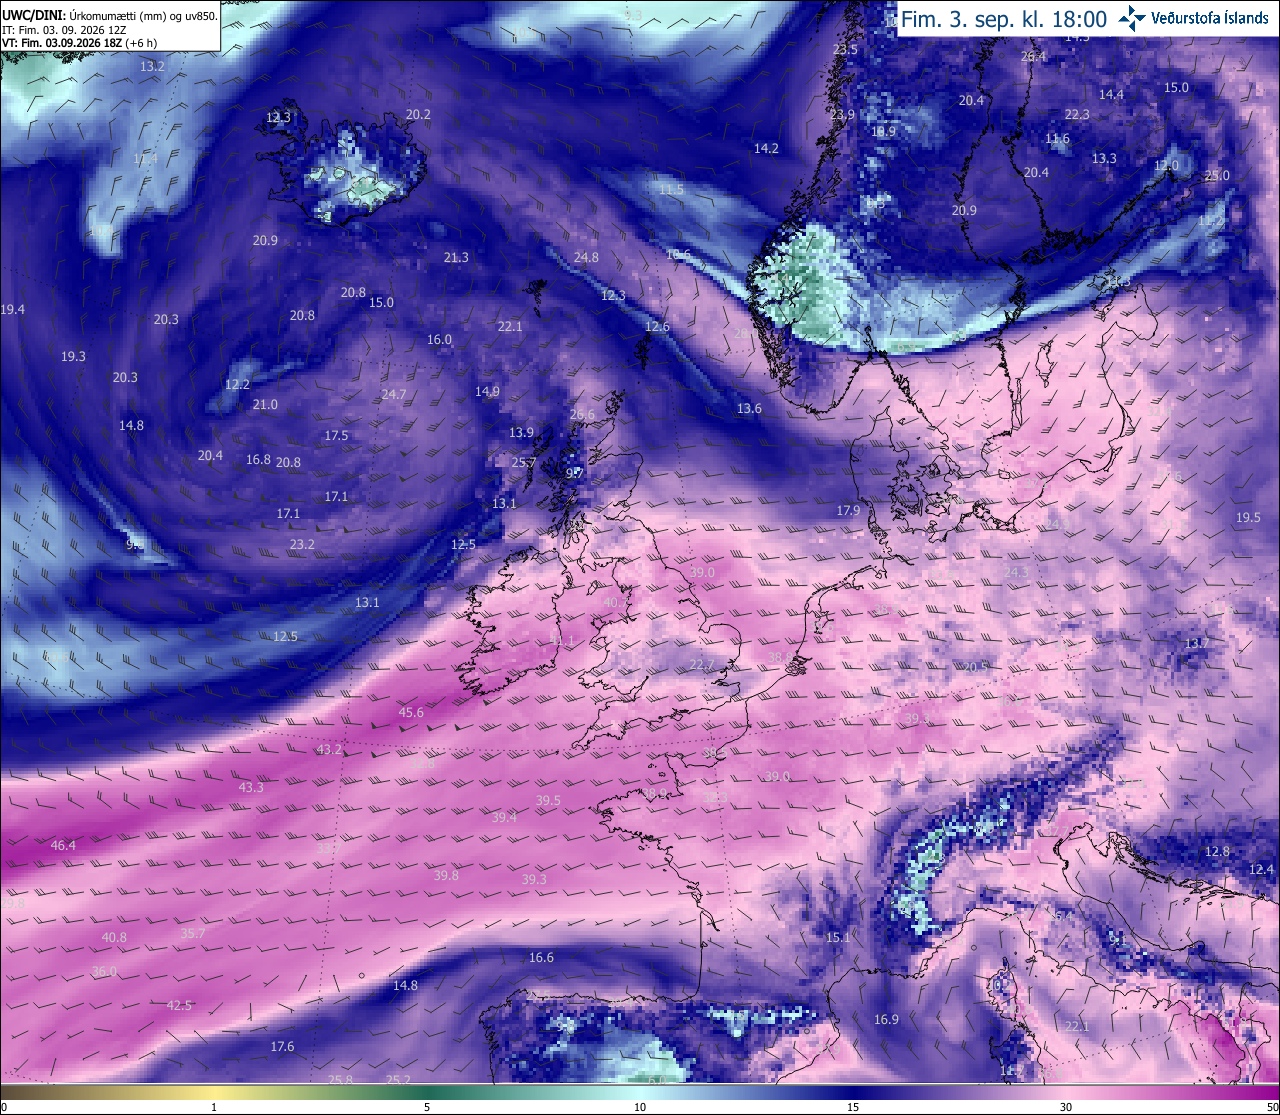Click the 46.4 value over the Atlantic
1280x1115 pixels.
click(63, 846)
